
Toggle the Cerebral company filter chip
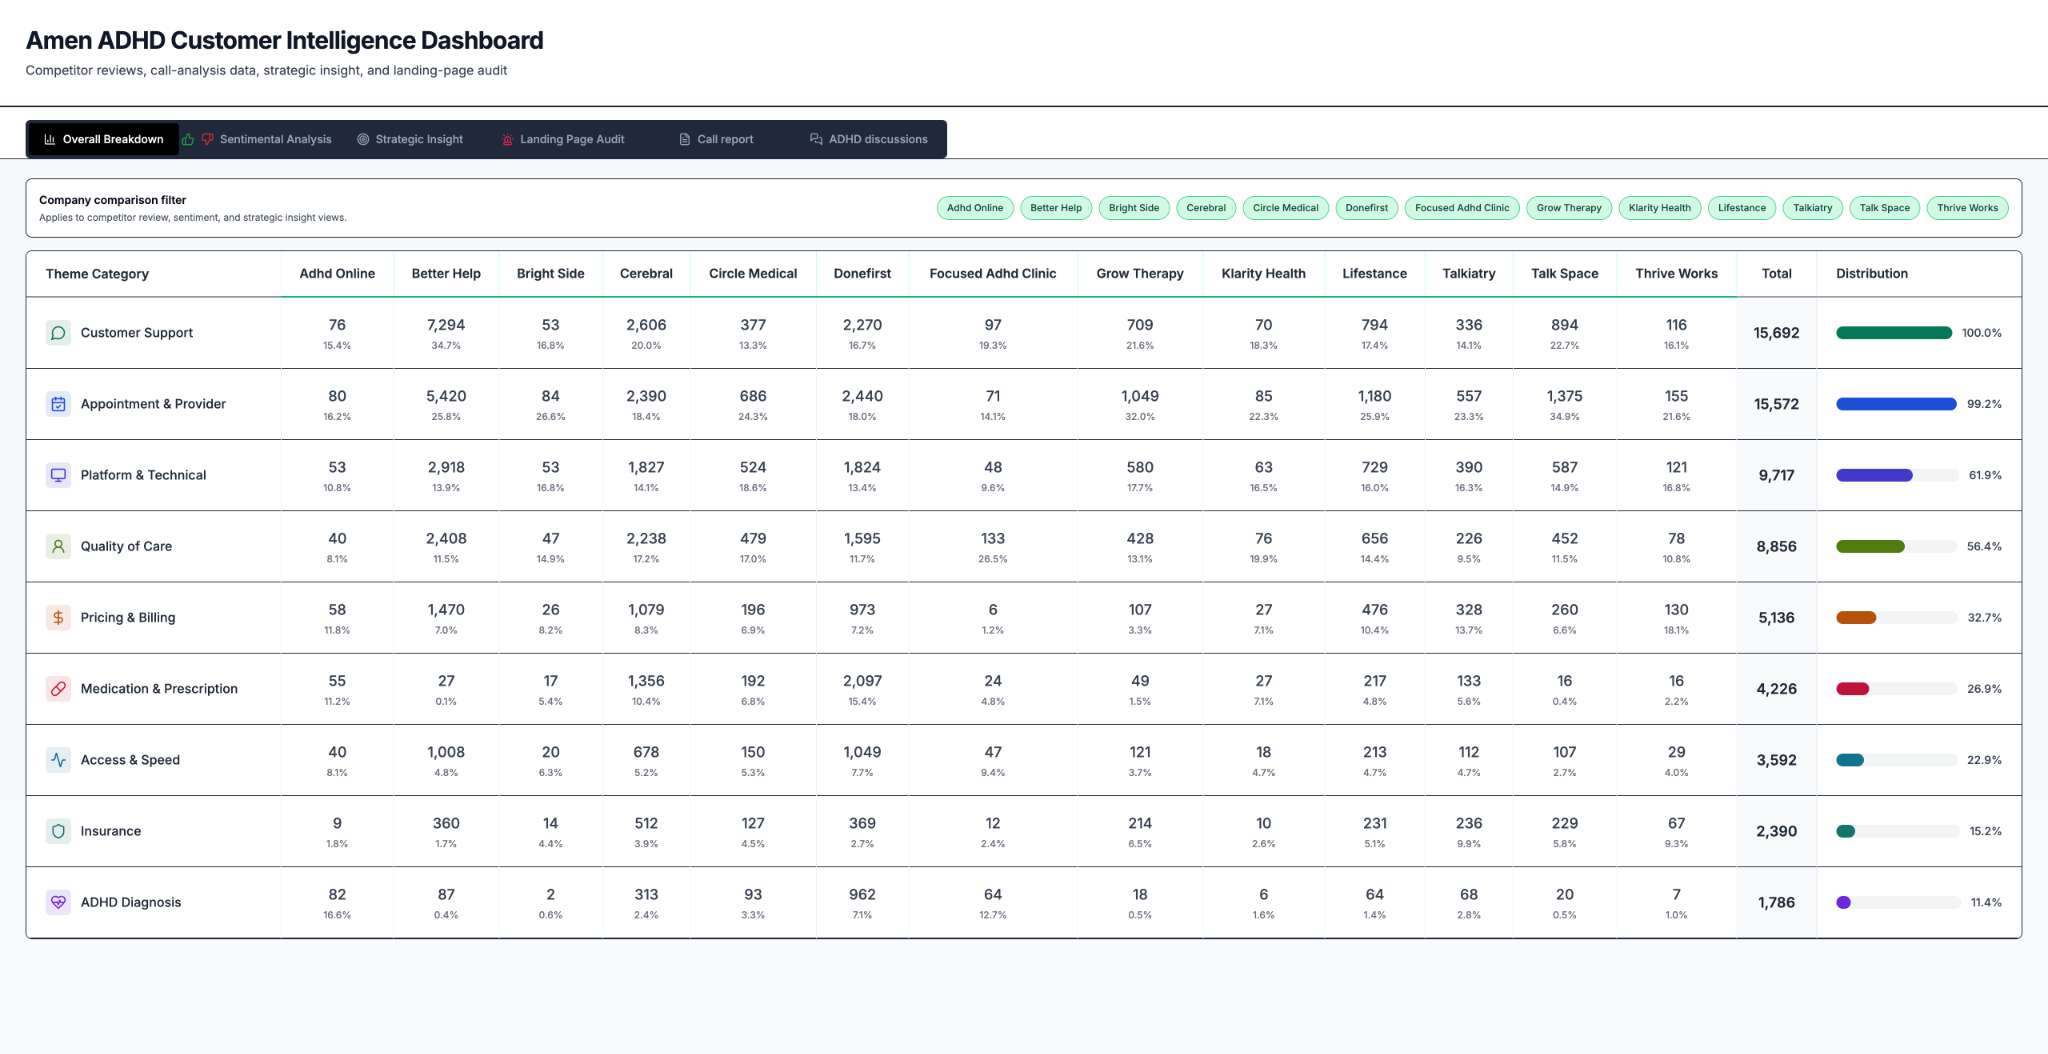(x=1206, y=208)
